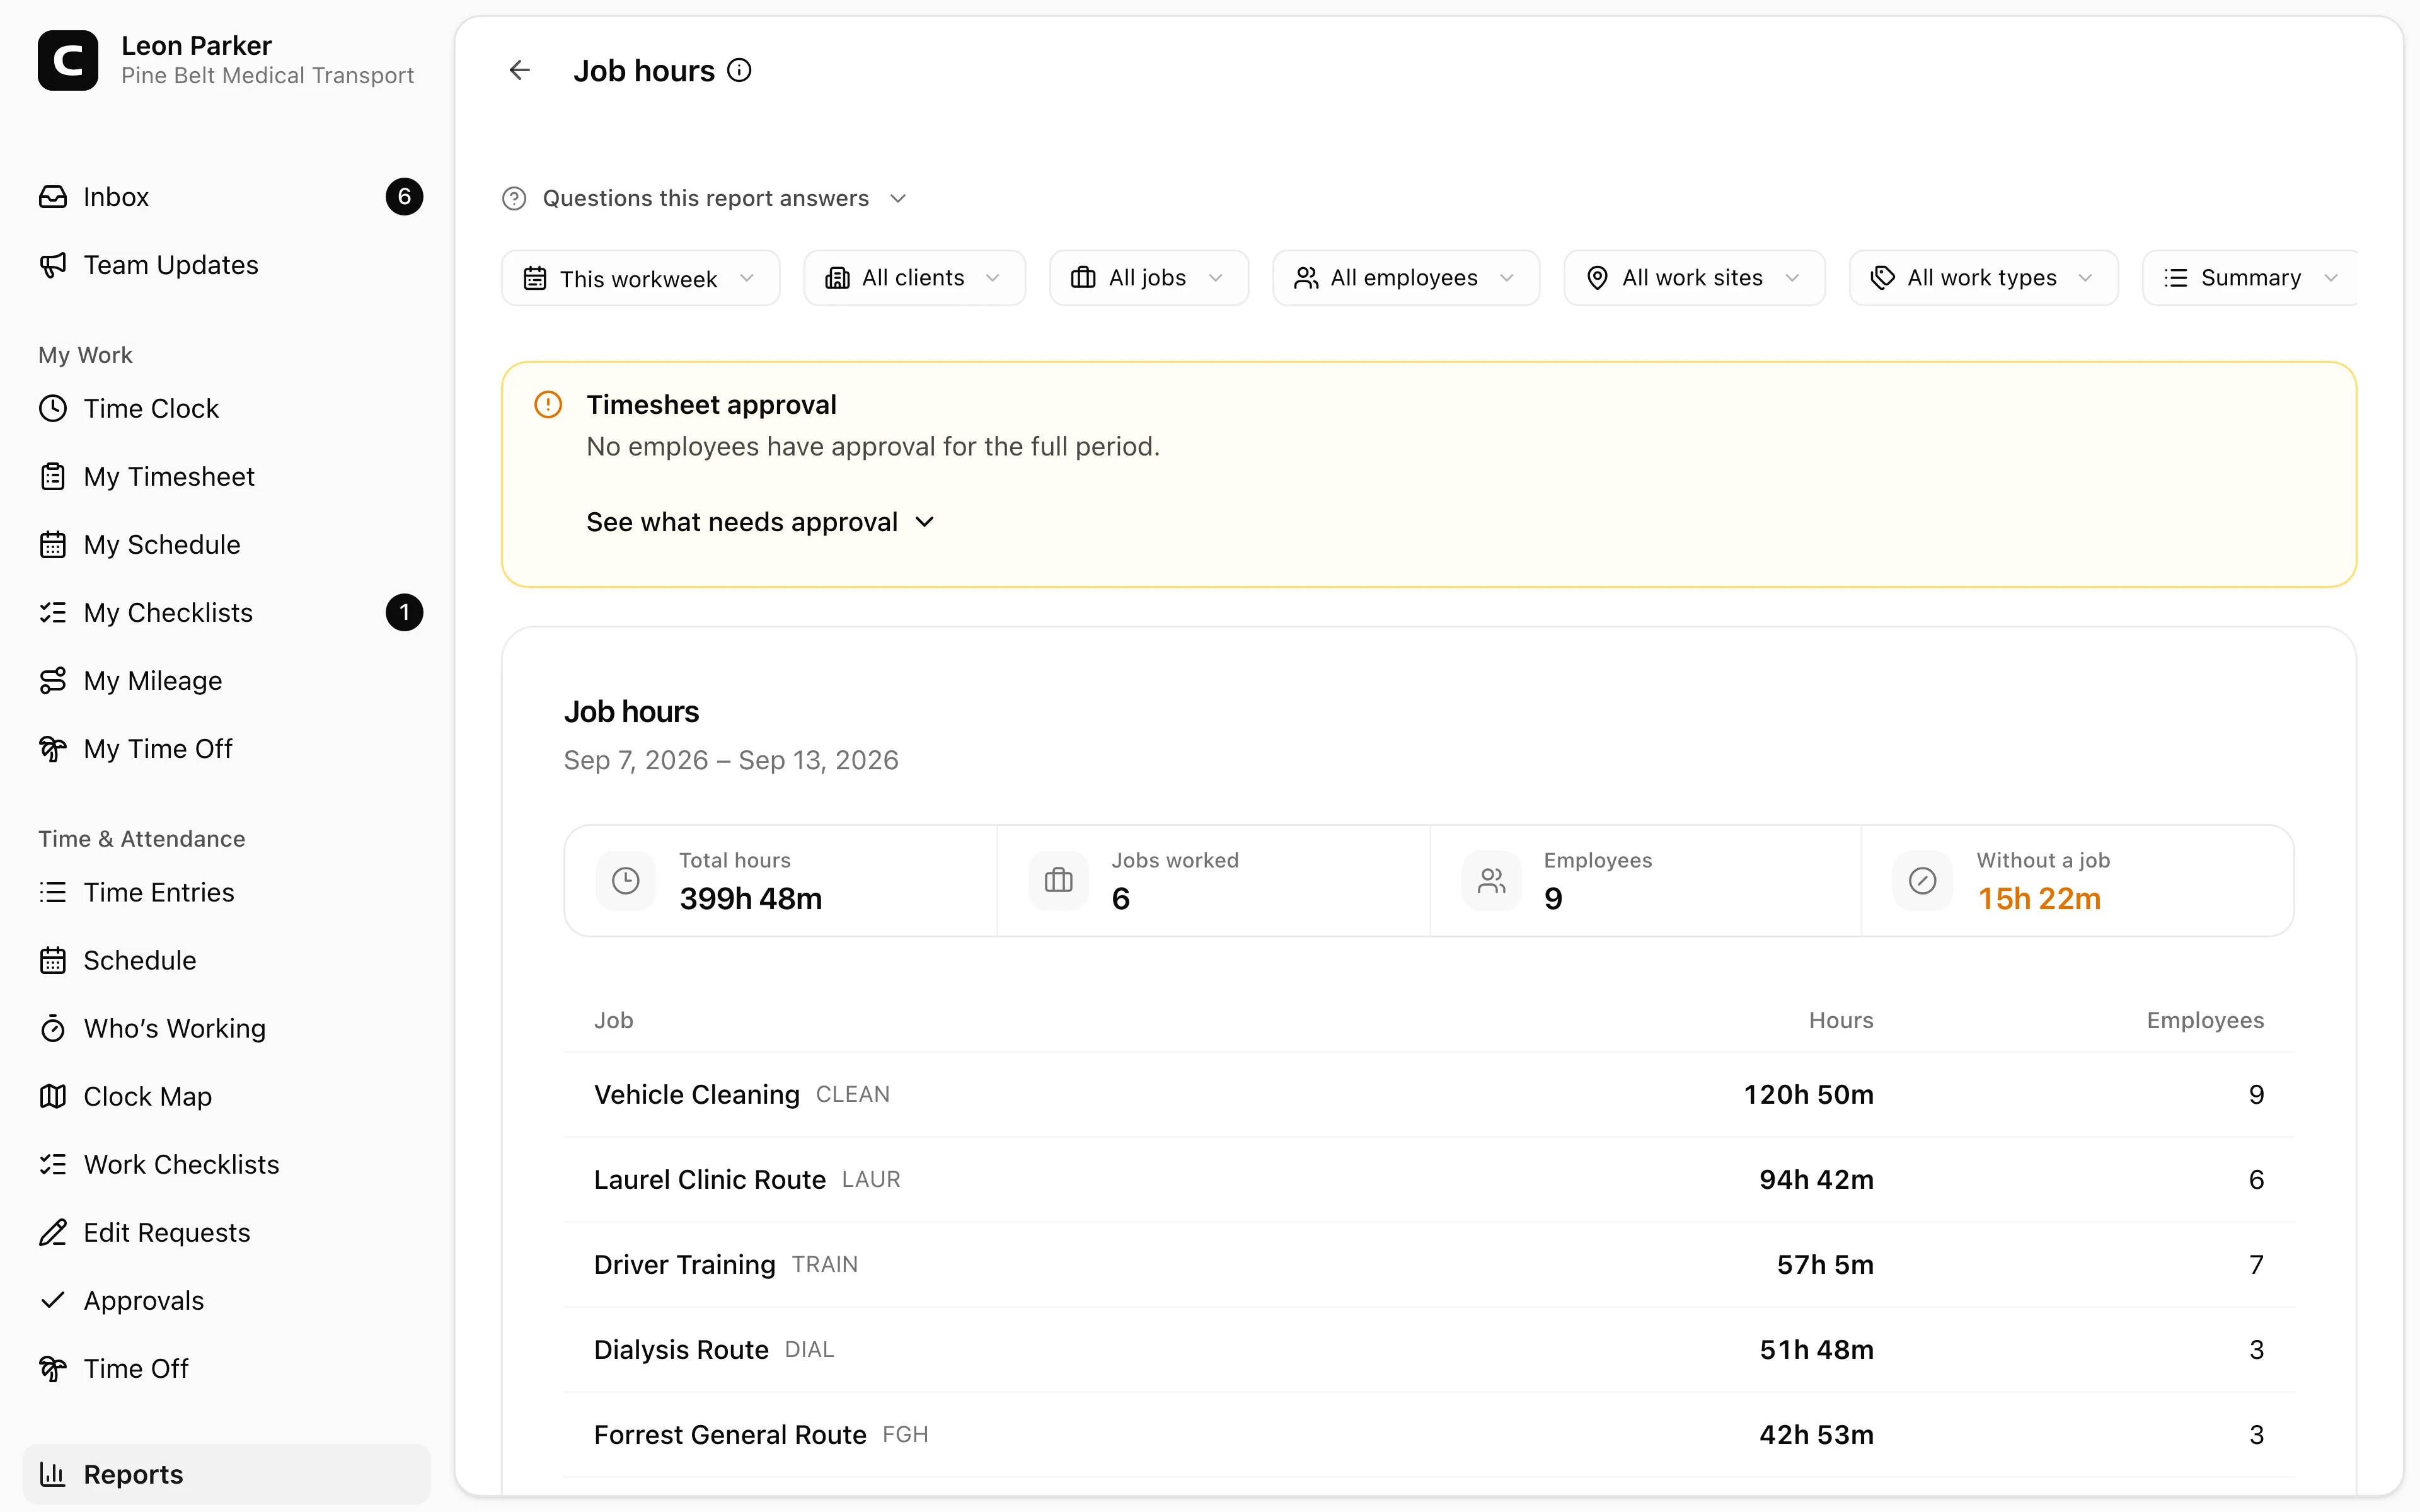Click the Time Entries list icon

53,892
